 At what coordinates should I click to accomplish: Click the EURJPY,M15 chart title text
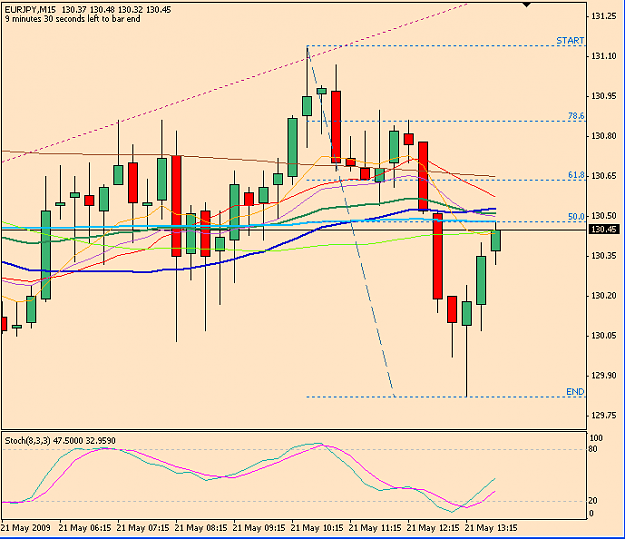[x=30, y=10]
